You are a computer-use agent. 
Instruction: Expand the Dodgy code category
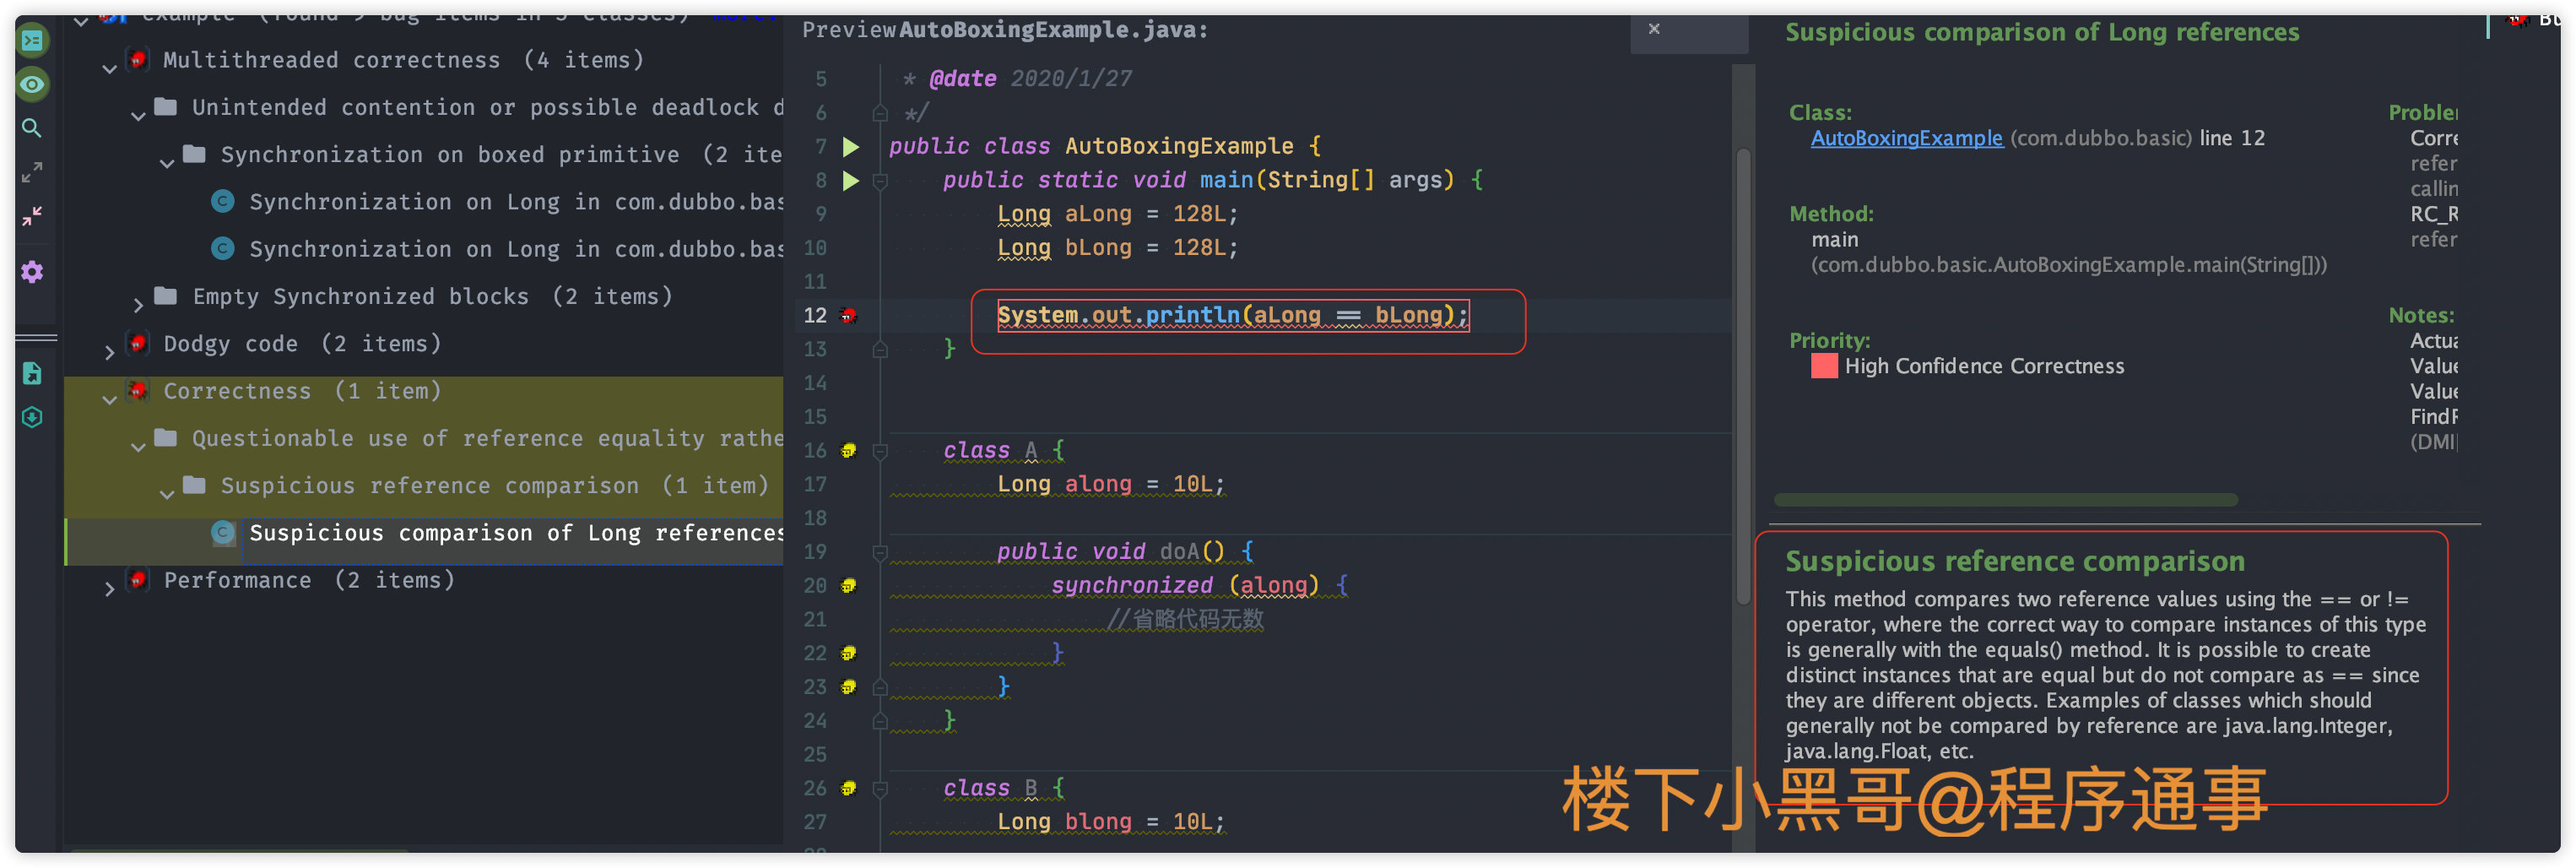tap(110, 351)
